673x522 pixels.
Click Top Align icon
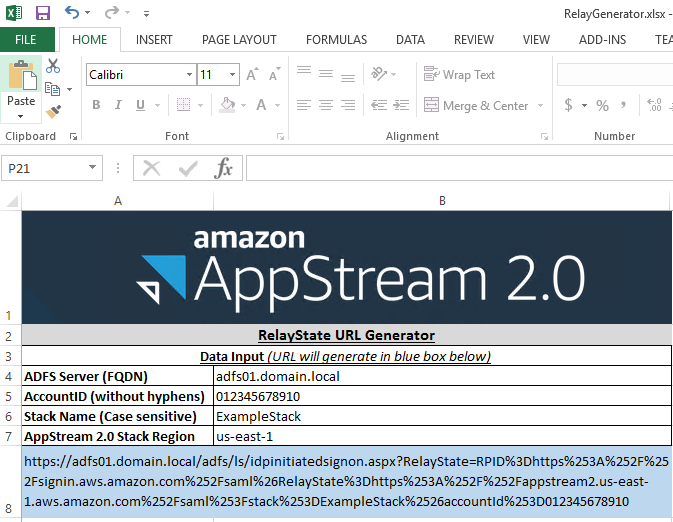[304, 70]
